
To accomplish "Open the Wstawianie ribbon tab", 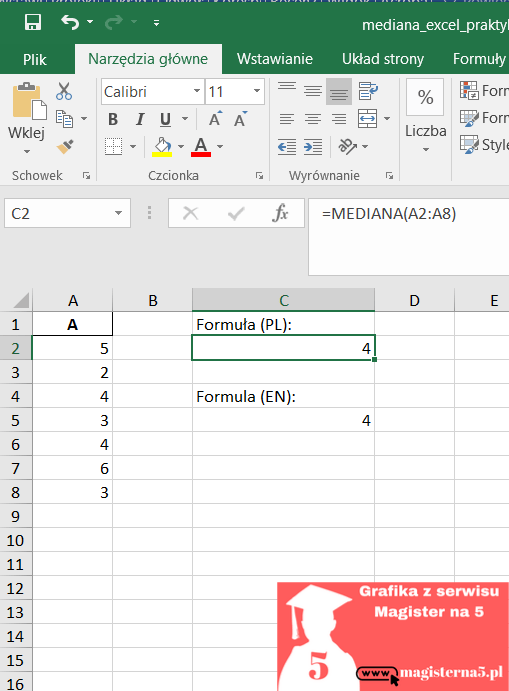I will (275, 59).
